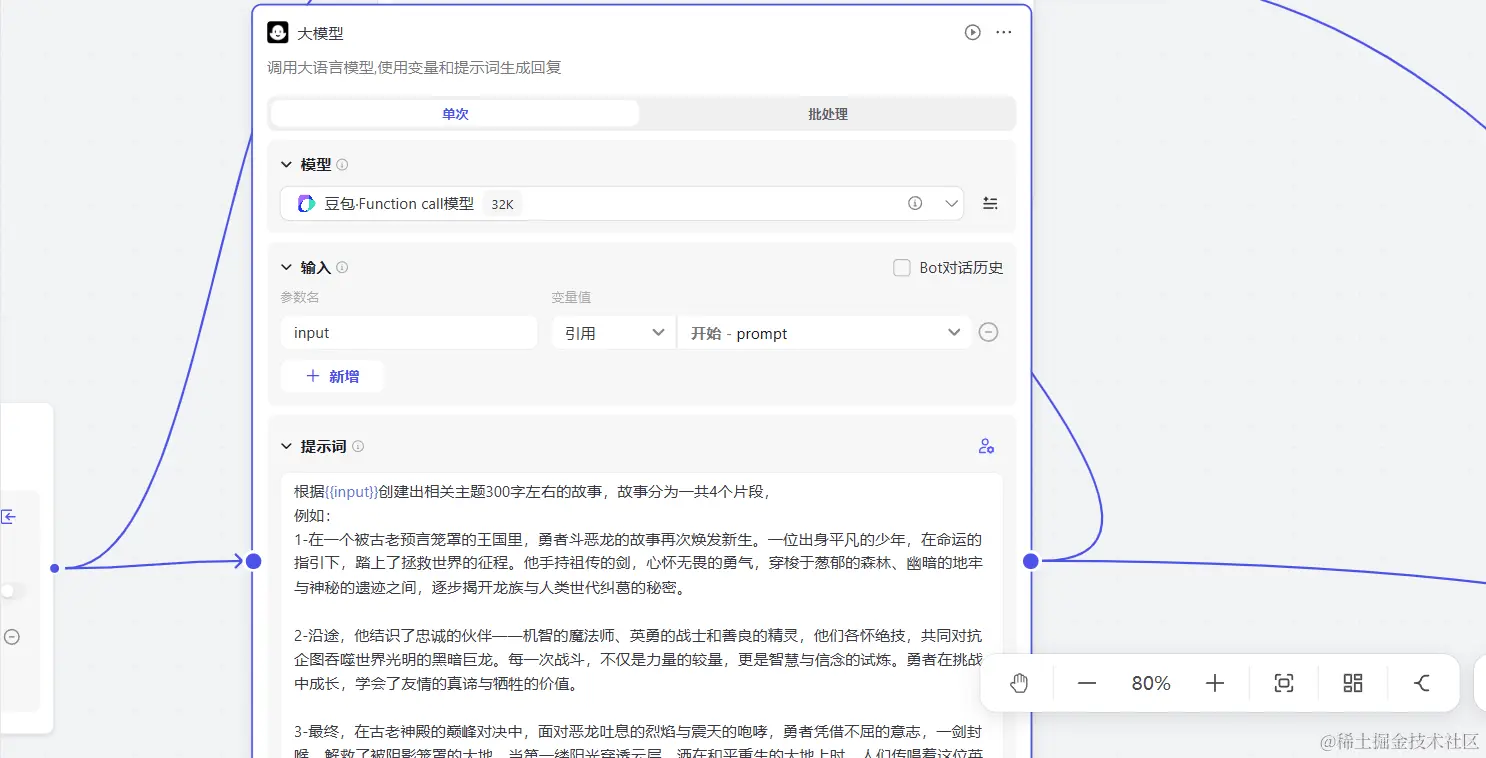Viewport: 1486px width, 758px height.
Task: Click the output port on 大模型 node's right edge
Action: point(1031,561)
